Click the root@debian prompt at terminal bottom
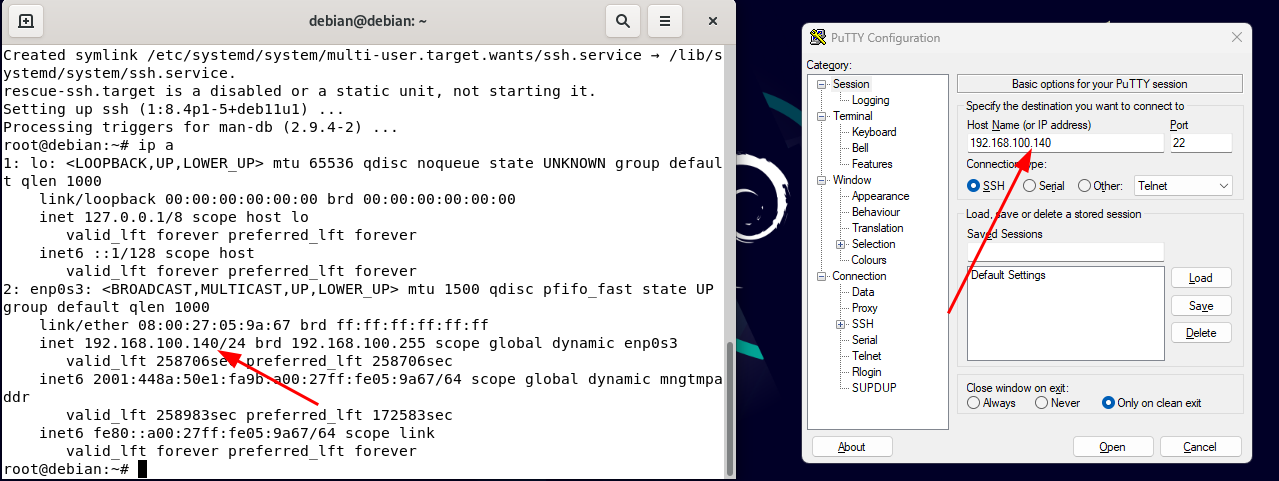This screenshot has width=1279, height=481. tap(66, 469)
